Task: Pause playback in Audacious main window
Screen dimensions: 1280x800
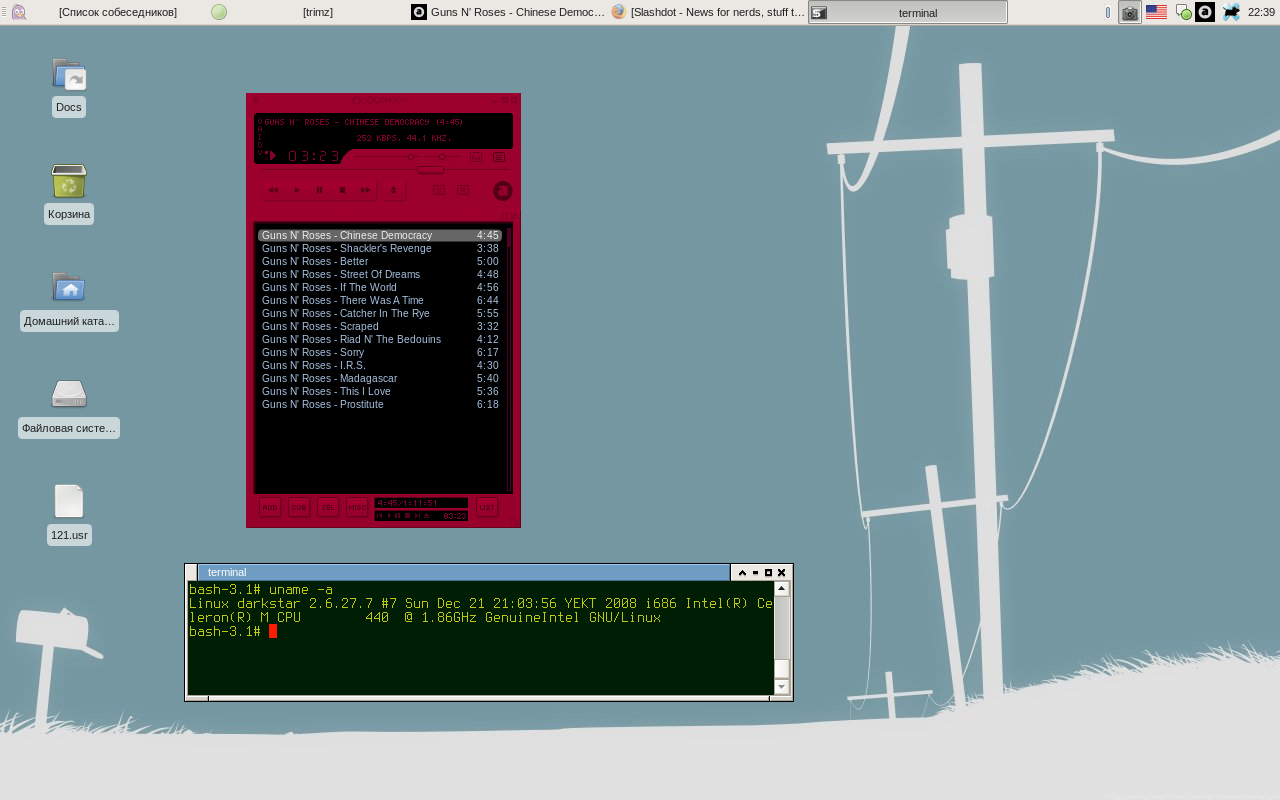Action: tap(320, 190)
